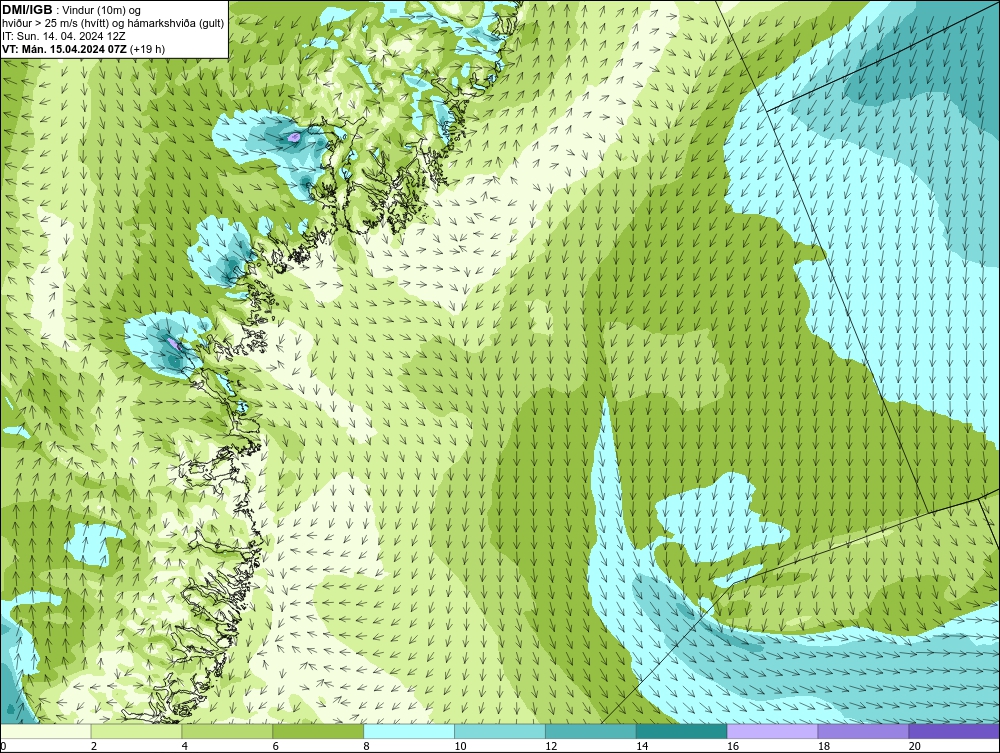1000x753 pixels.
Task: Click the legend scale label '12'
Action: pyautogui.click(x=552, y=746)
